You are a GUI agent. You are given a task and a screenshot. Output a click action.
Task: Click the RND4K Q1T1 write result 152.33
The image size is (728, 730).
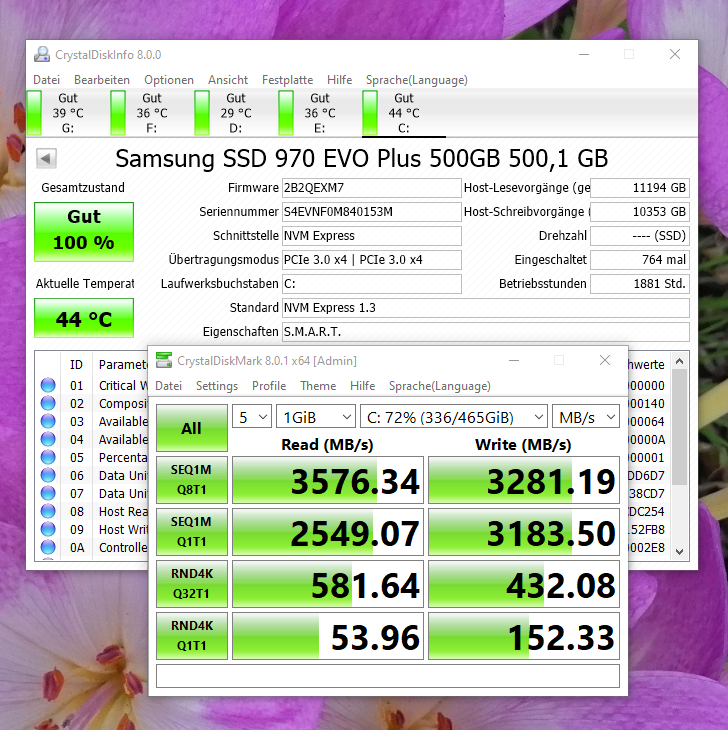click(x=524, y=636)
